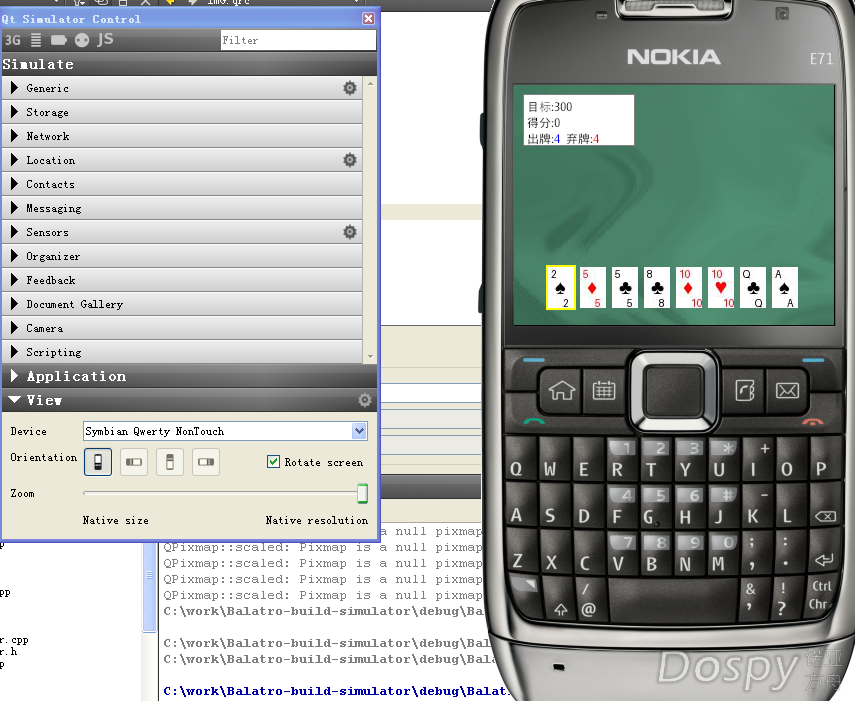The image size is (855, 701).
Task: Click the battery icon in Simulator toolbar
Action: [x=58, y=40]
